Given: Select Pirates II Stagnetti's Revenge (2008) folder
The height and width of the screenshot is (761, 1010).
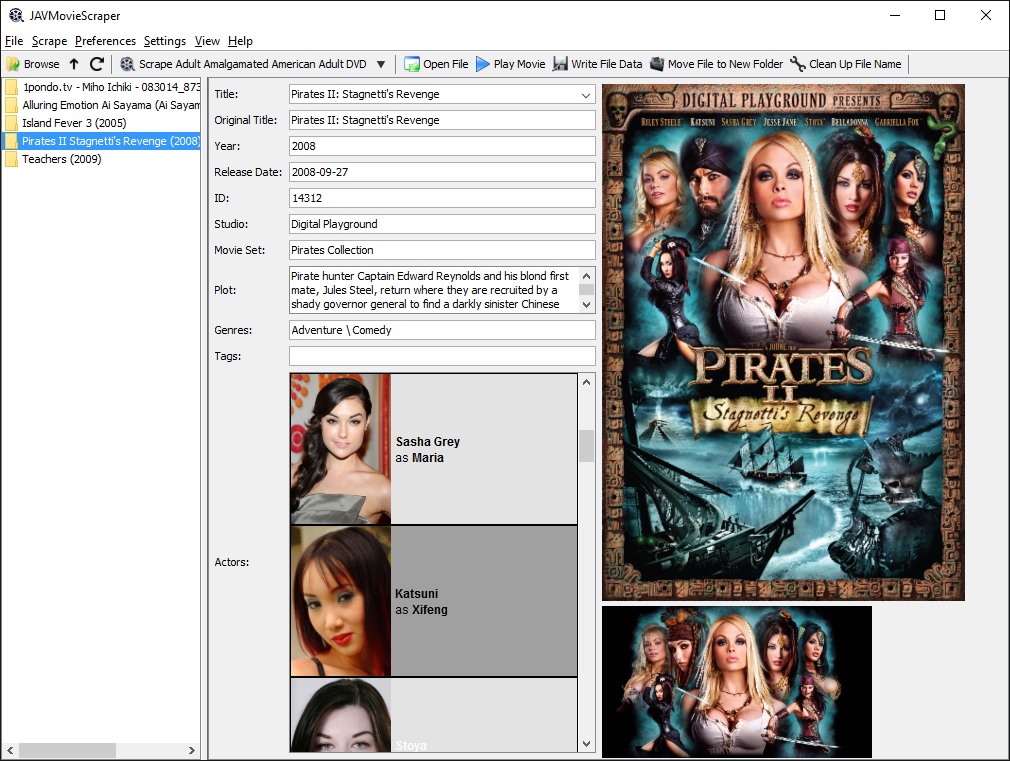Looking at the screenshot, I should click(x=101, y=140).
